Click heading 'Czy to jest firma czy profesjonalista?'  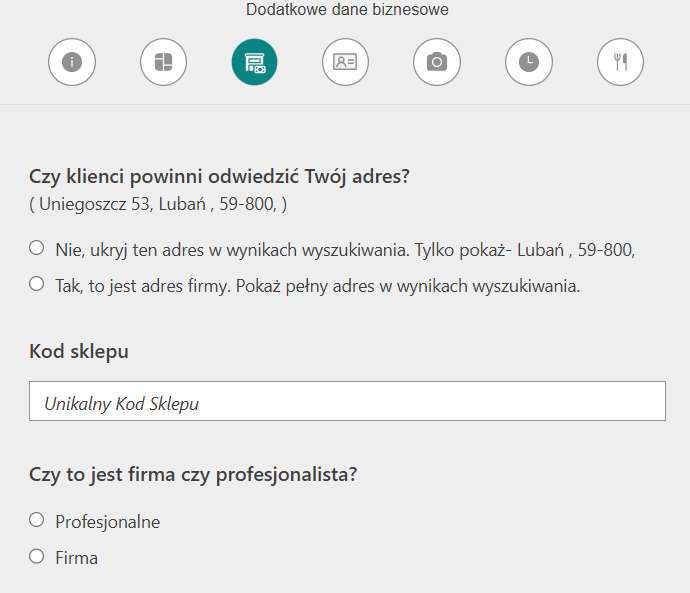(x=193, y=475)
